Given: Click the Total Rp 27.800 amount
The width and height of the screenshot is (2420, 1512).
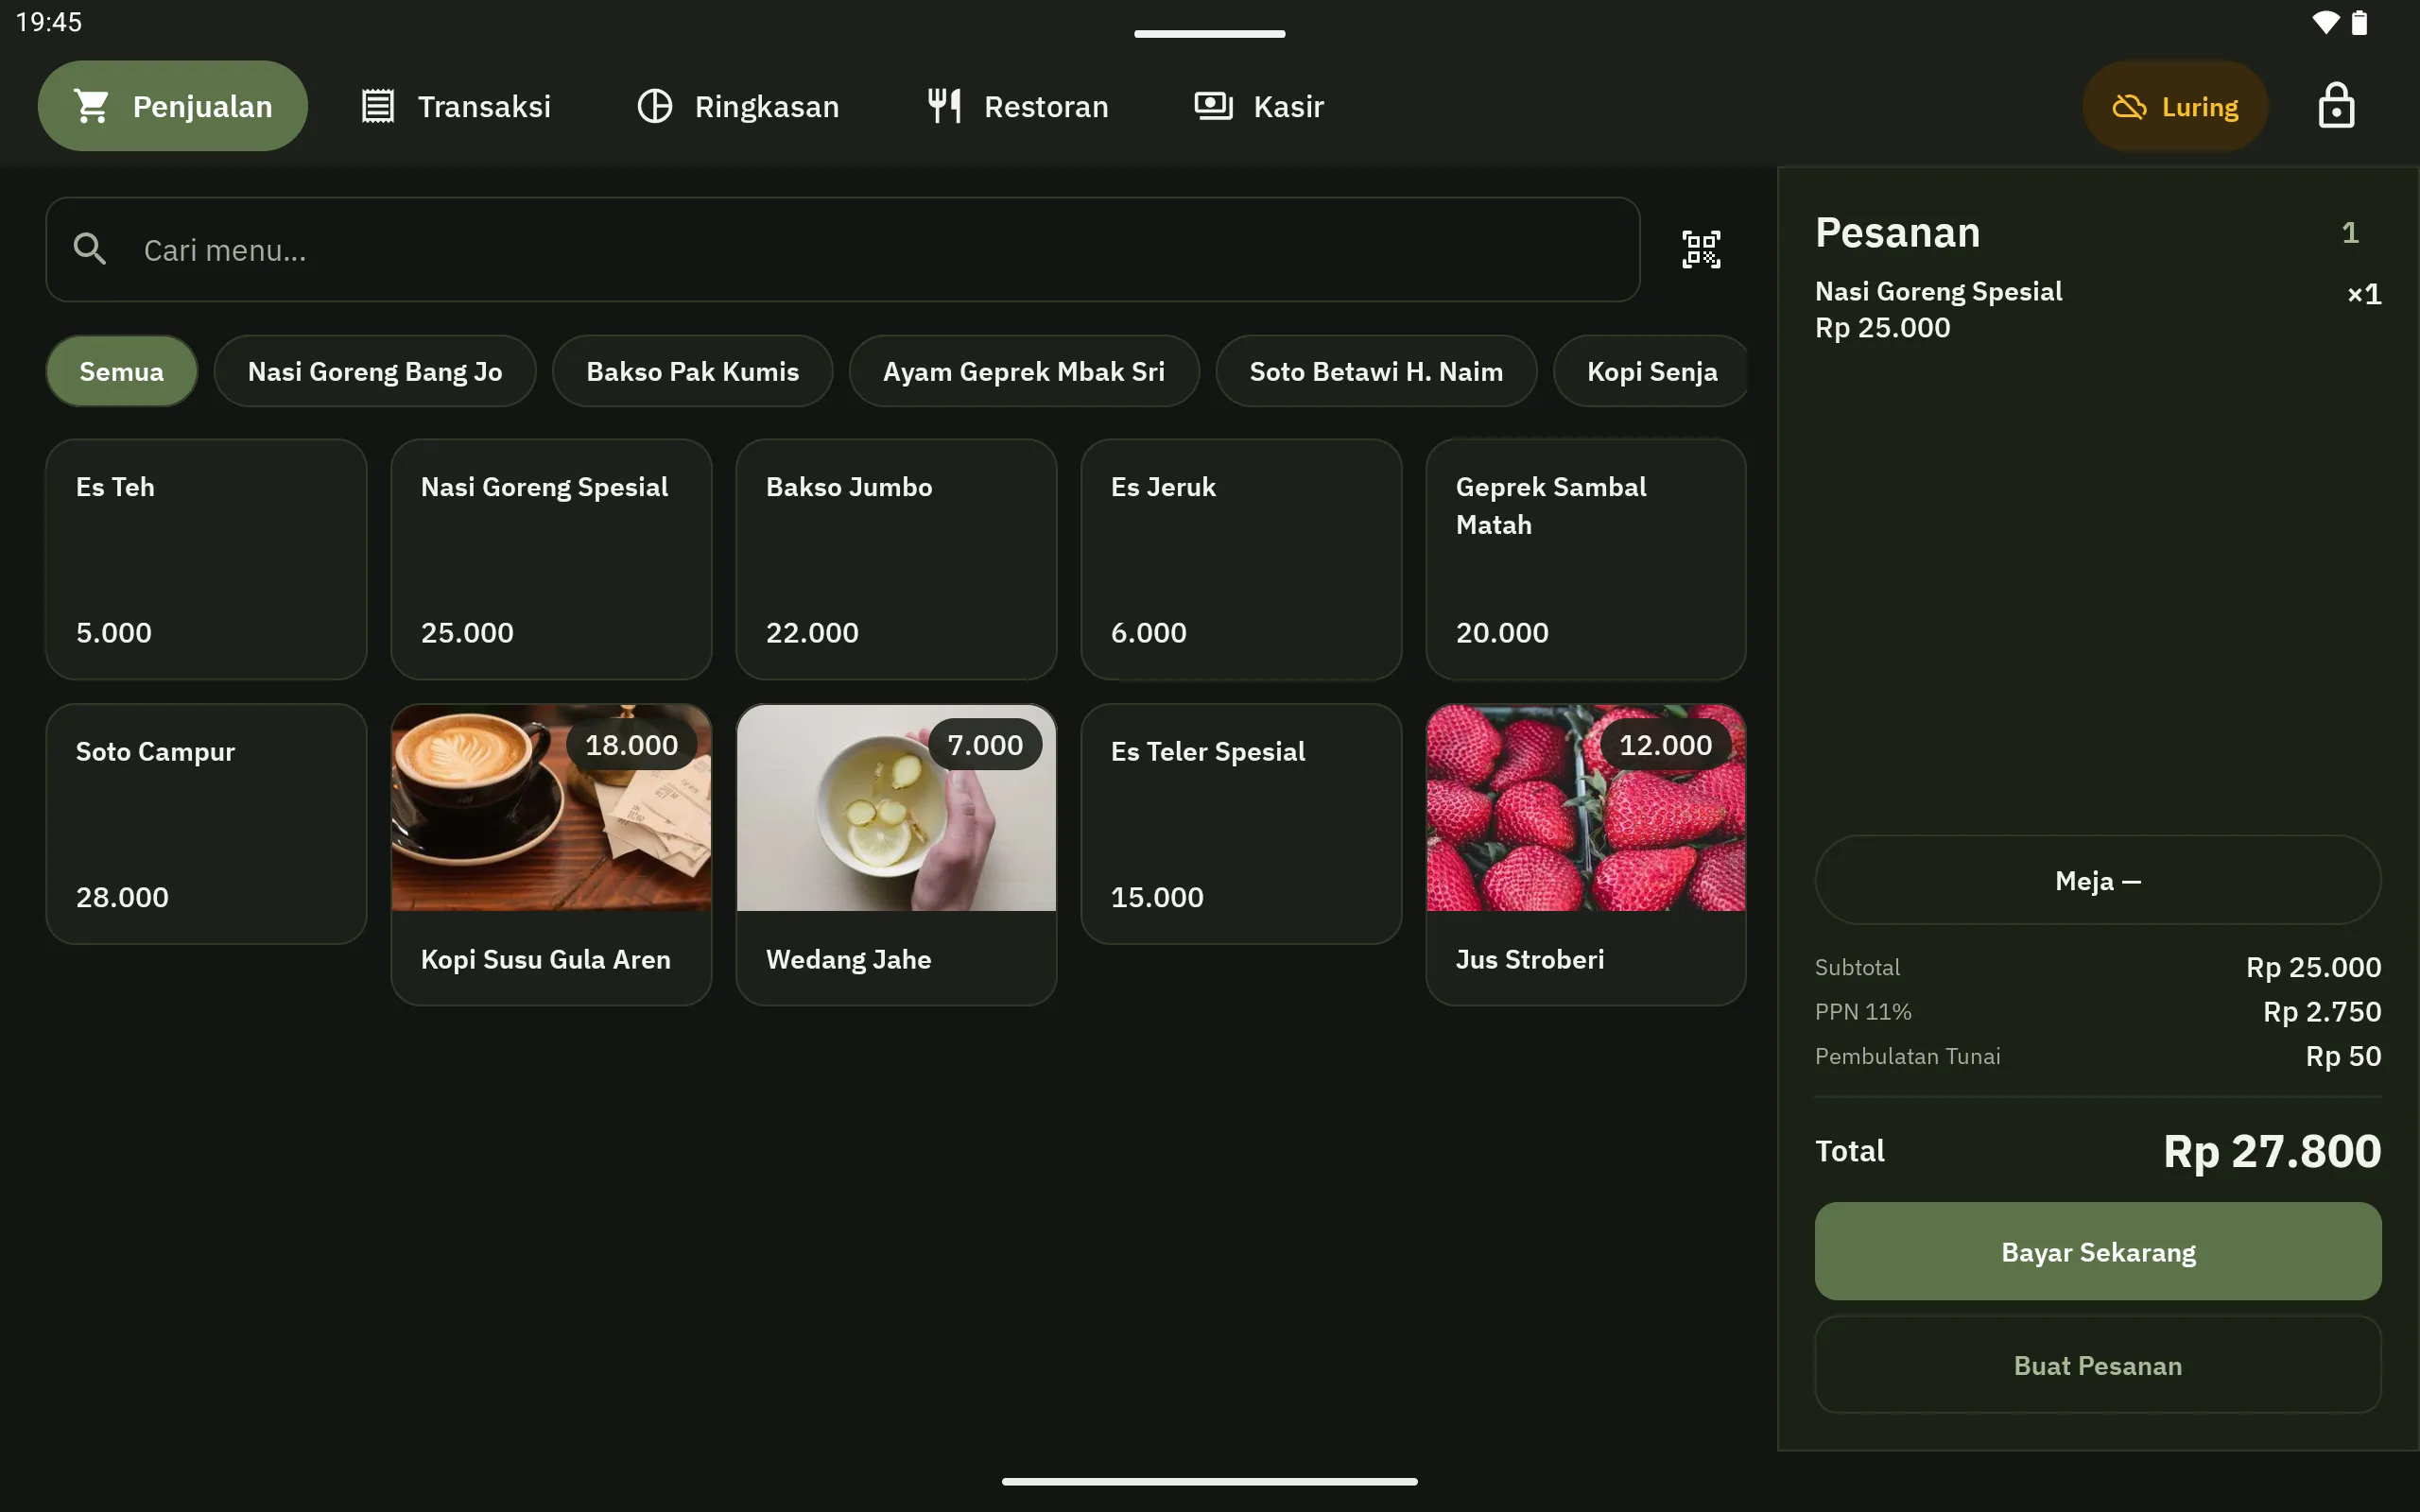Looking at the screenshot, I should pos(2272,1151).
